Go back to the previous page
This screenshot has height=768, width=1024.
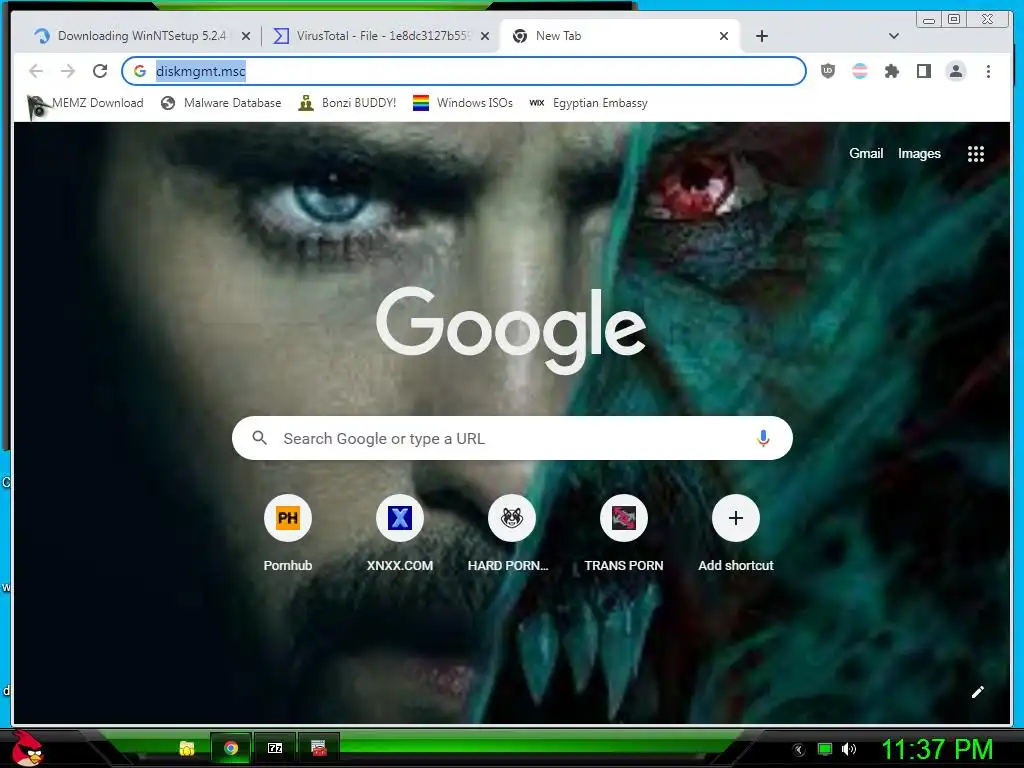click(x=36, y=71)
